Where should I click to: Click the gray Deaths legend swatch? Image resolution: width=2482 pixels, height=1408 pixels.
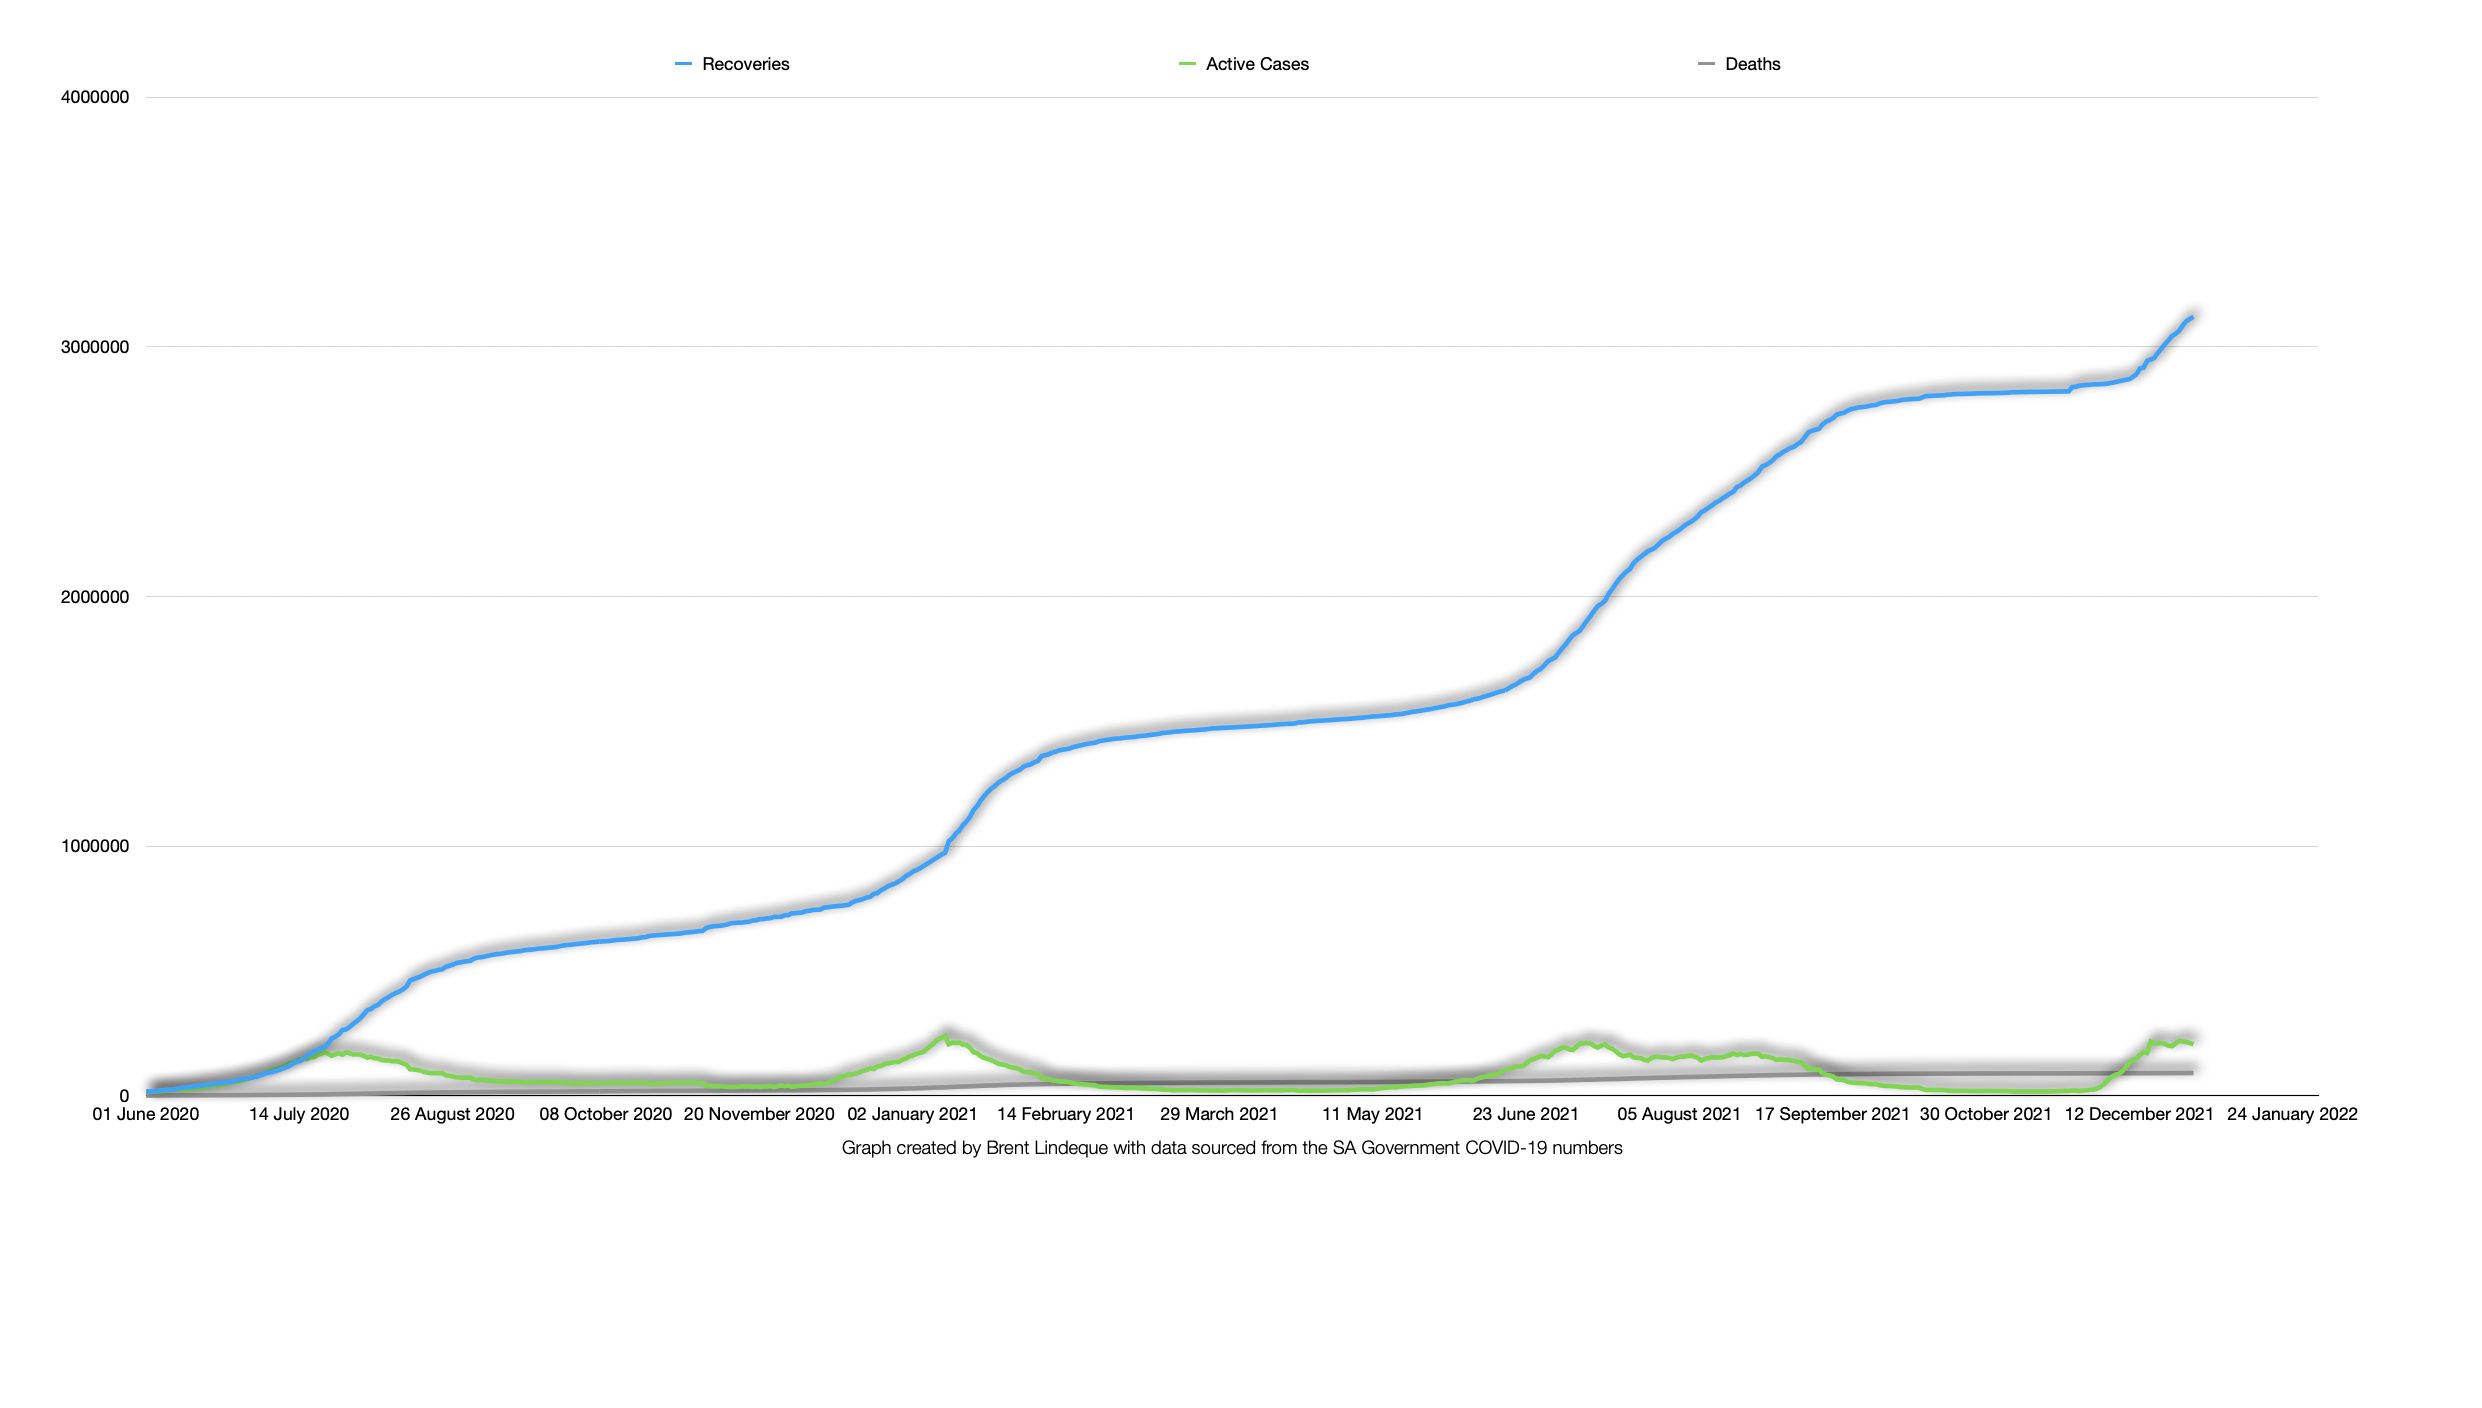tap(1706, 64)
